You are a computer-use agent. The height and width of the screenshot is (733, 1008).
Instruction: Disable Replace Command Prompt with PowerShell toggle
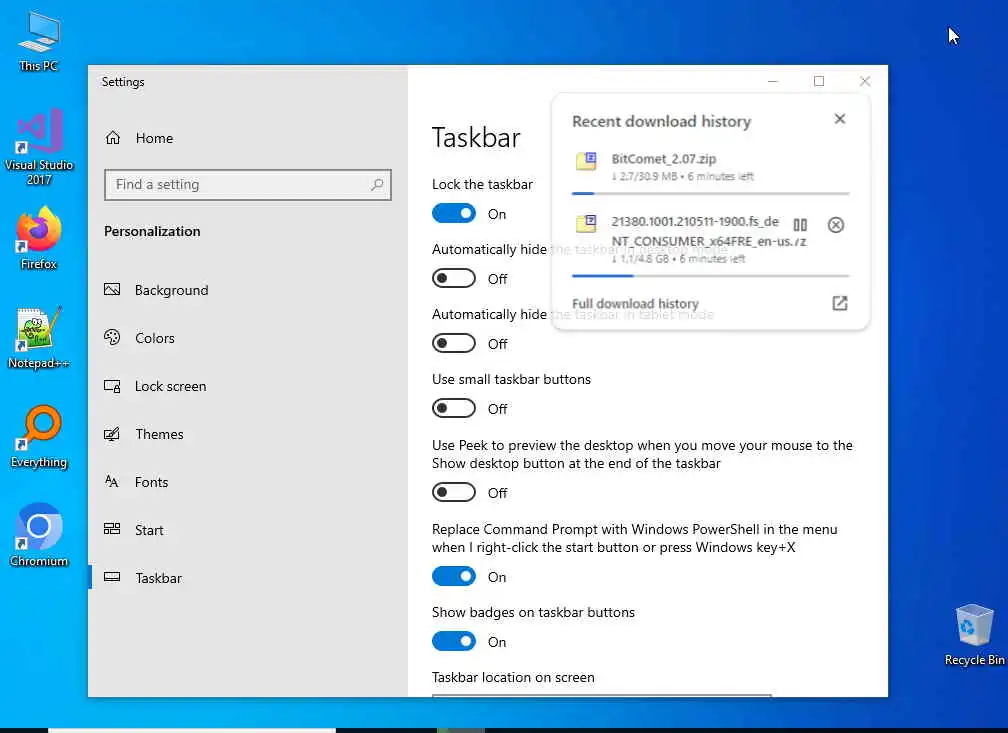(x=454, y=576)
